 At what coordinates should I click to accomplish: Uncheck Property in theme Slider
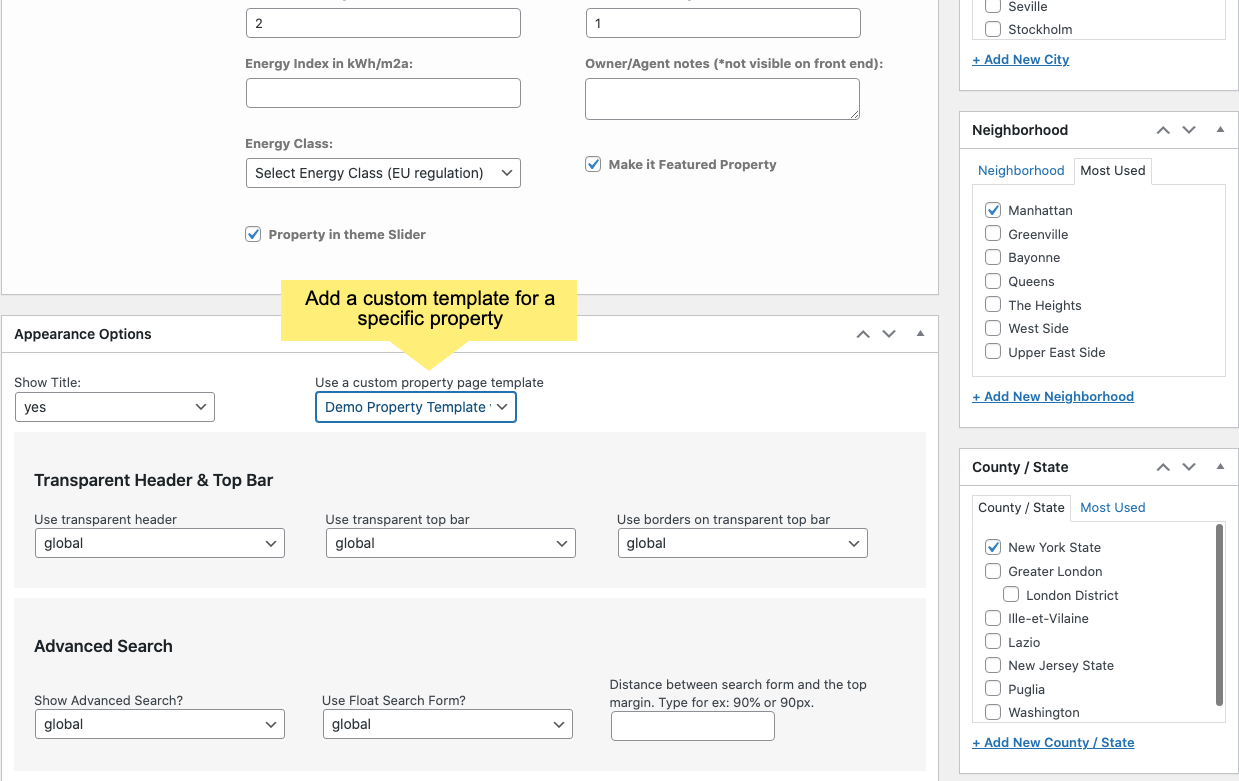(x=253, y=234)
